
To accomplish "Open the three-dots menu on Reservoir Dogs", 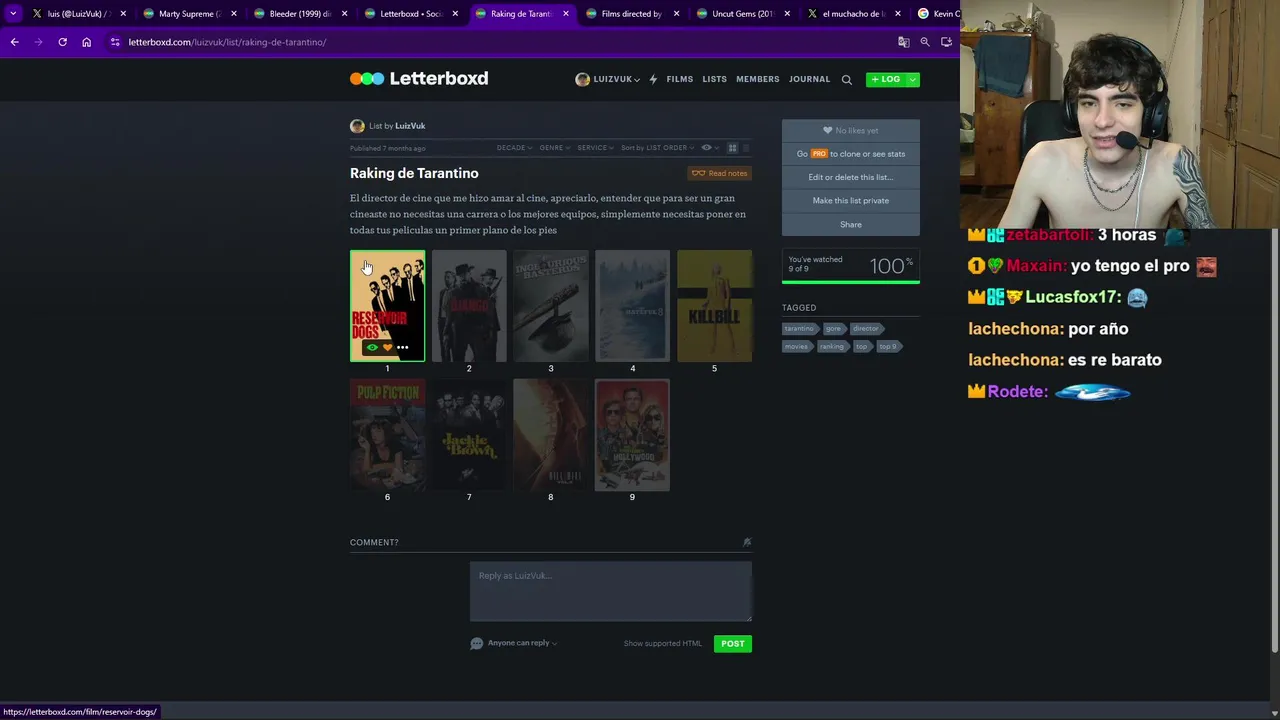I will coord(402,347).
